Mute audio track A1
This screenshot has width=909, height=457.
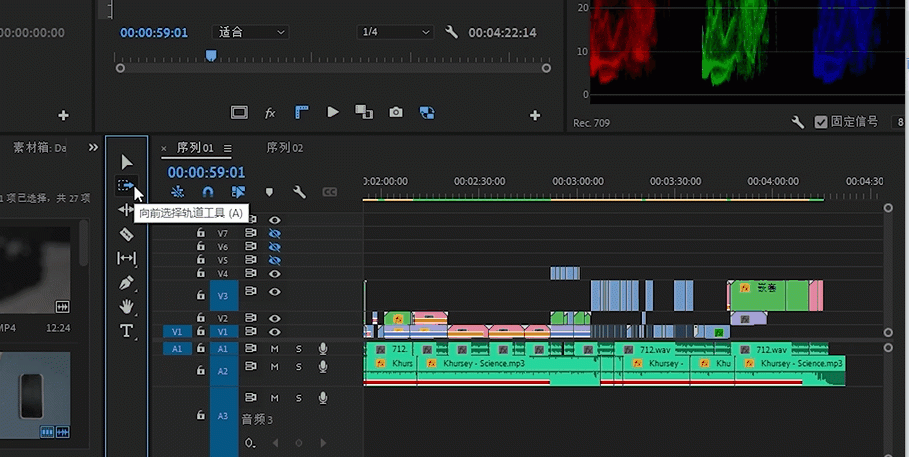click(274, 349)
